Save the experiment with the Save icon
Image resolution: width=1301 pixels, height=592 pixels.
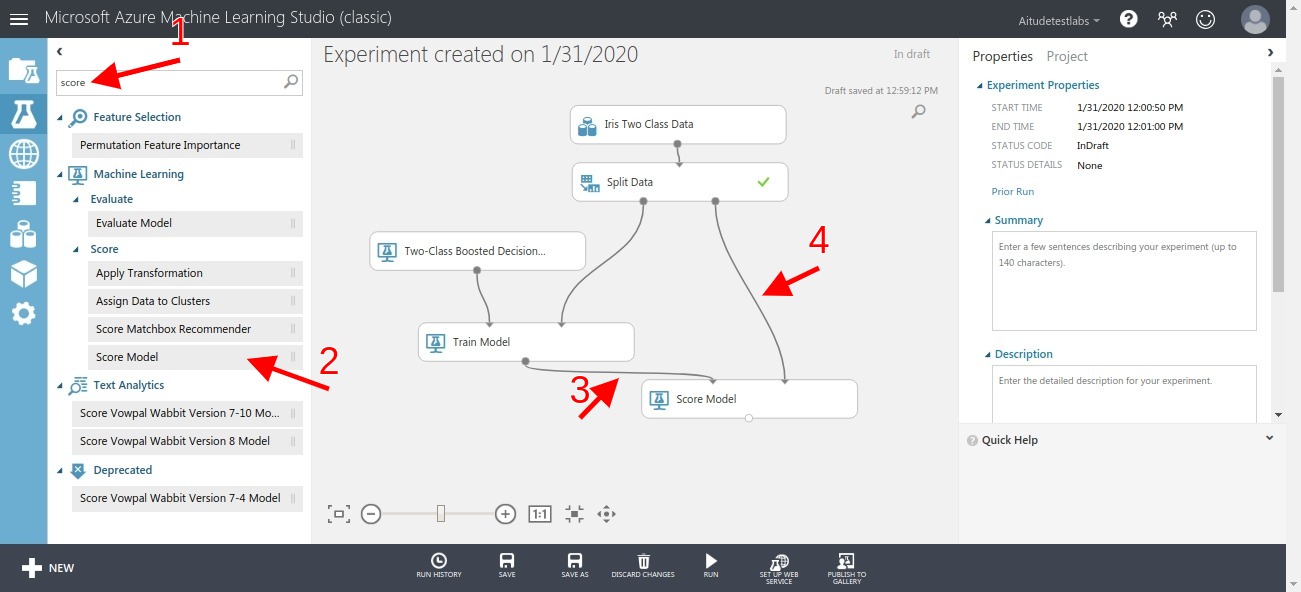pos(506,566)
